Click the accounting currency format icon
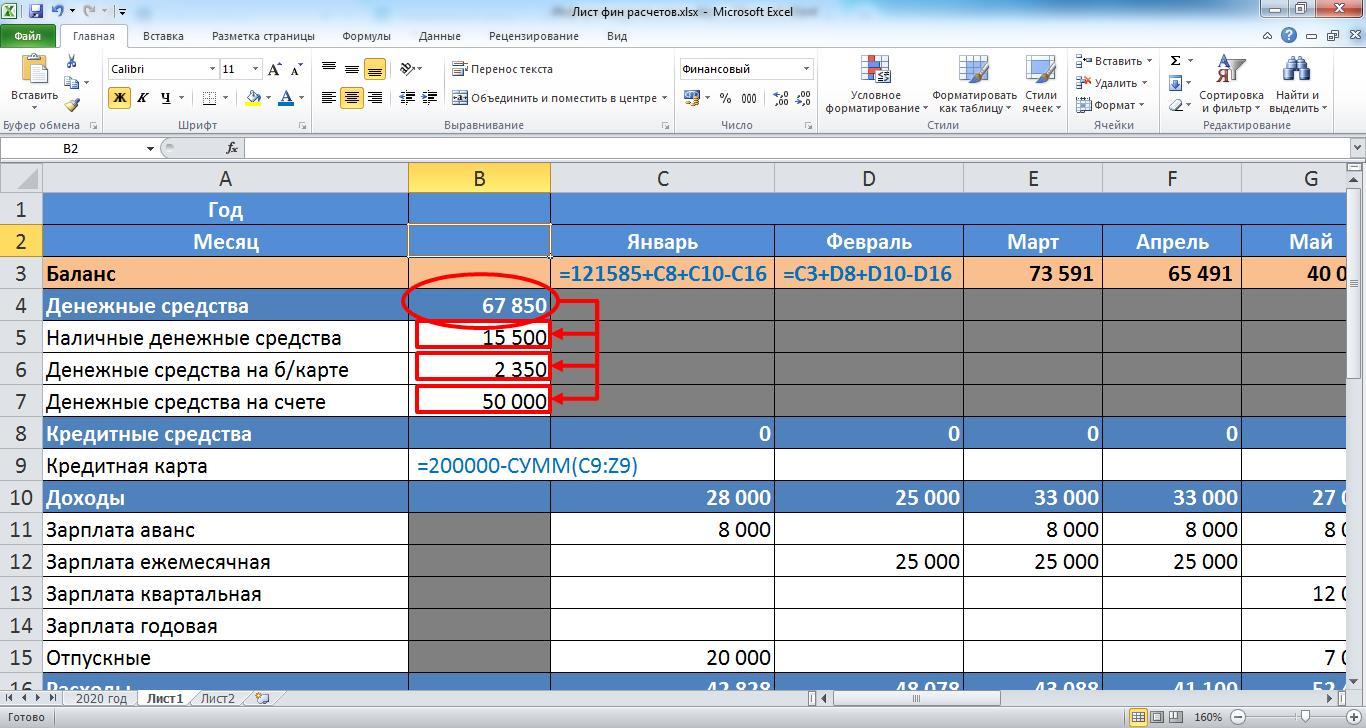 click(691, 98)
